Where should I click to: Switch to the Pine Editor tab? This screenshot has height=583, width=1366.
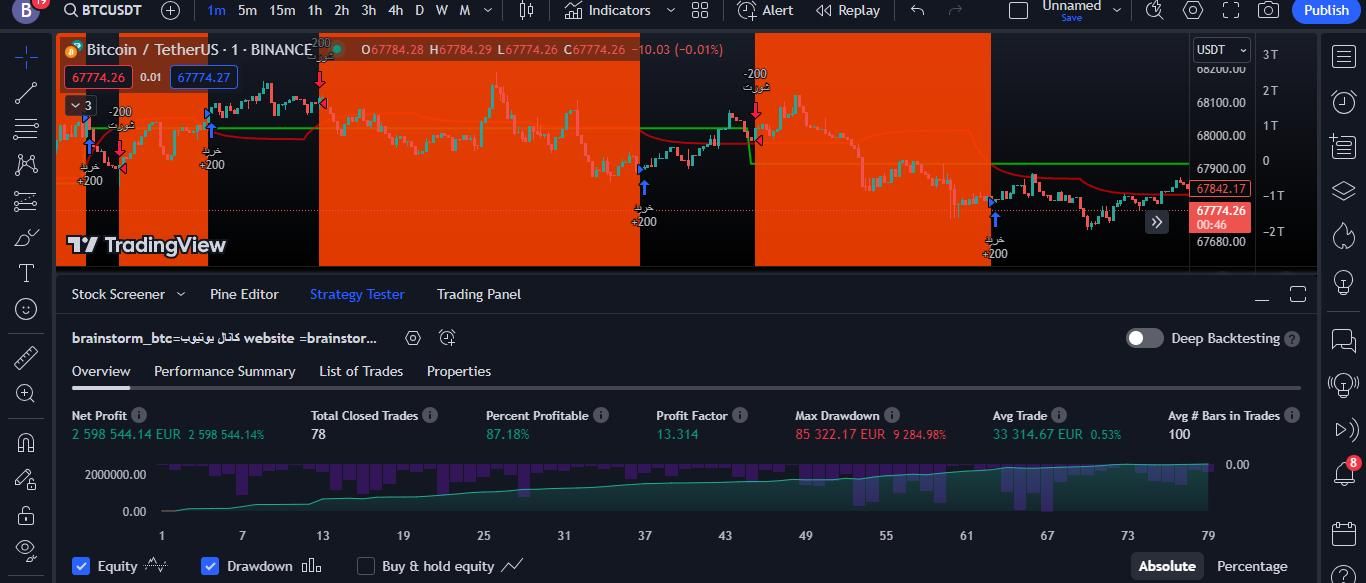pos(244,294)
